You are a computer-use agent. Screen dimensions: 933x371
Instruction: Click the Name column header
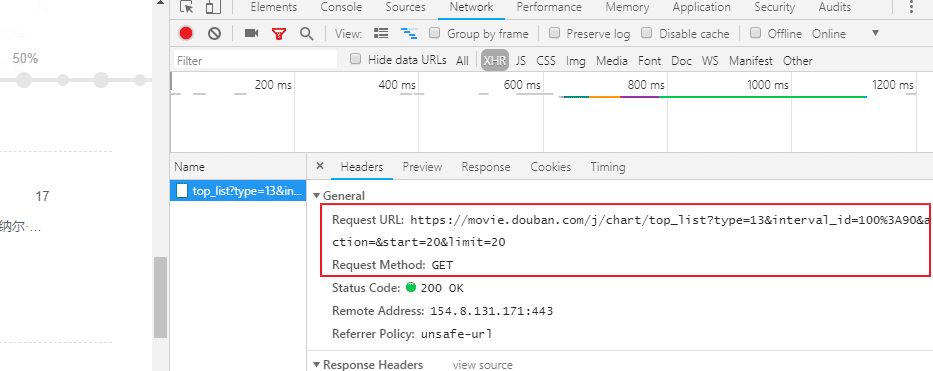(x=238, y=167)
